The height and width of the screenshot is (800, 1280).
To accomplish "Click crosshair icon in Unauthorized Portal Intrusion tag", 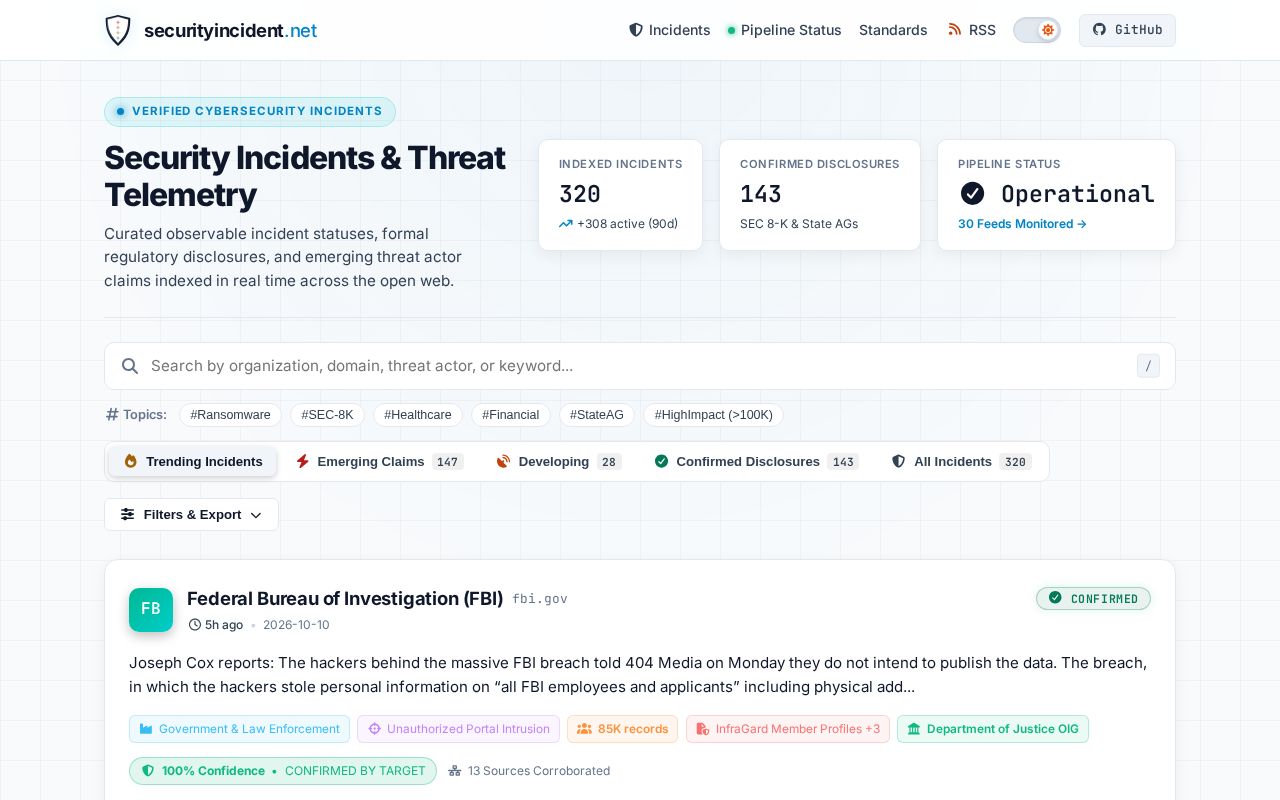I will click(375, 729).
